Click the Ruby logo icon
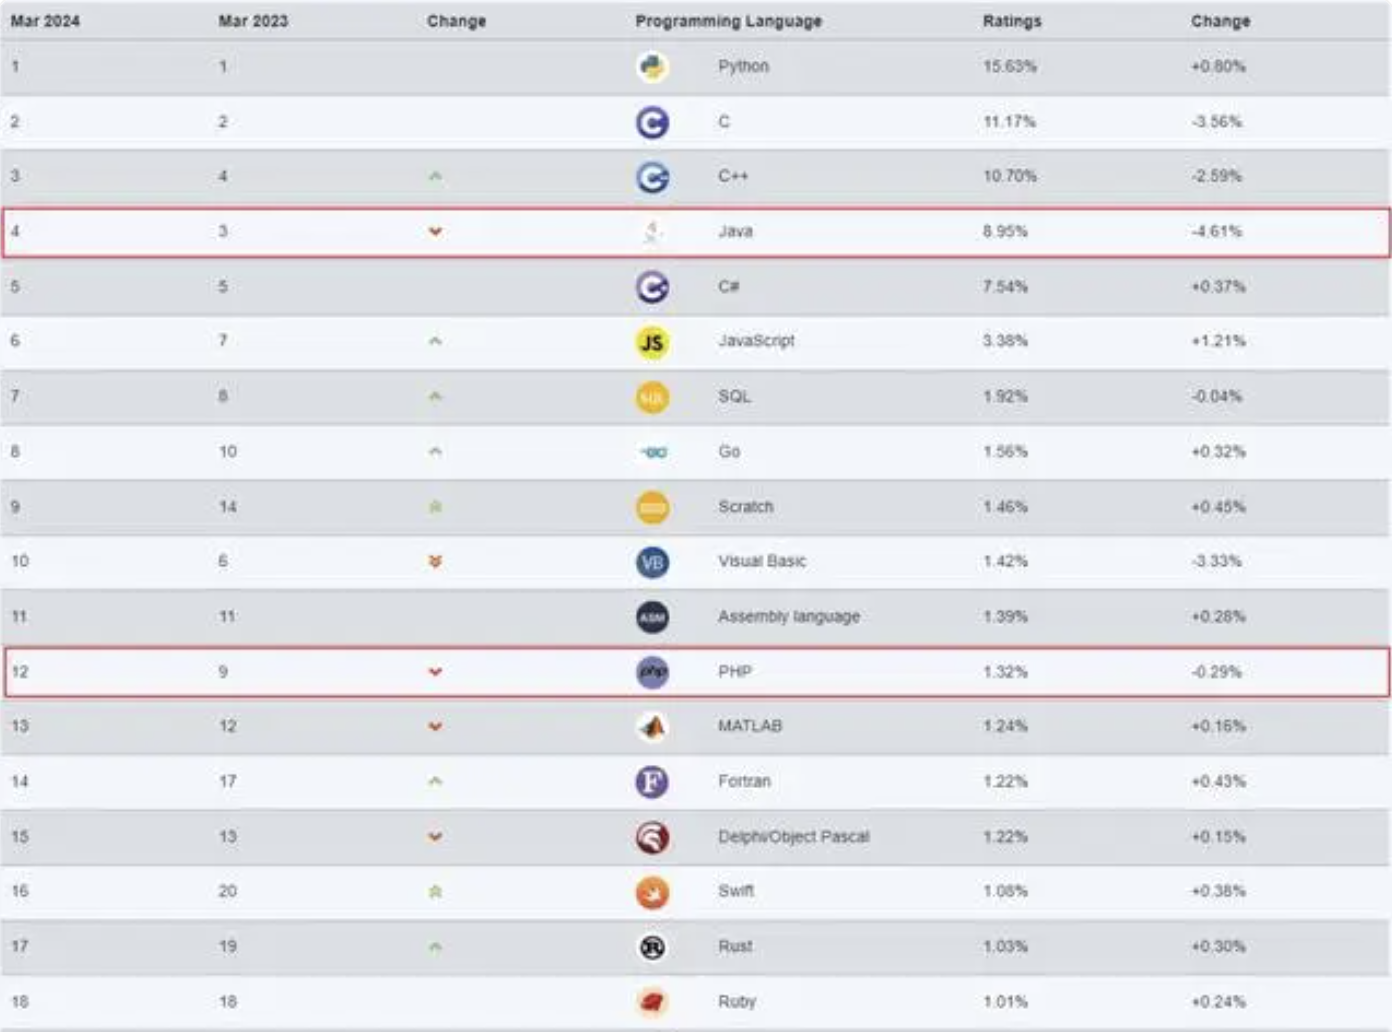Image resolution: width=1392 pixels, height=1032 pixels. coord(652,1001)
